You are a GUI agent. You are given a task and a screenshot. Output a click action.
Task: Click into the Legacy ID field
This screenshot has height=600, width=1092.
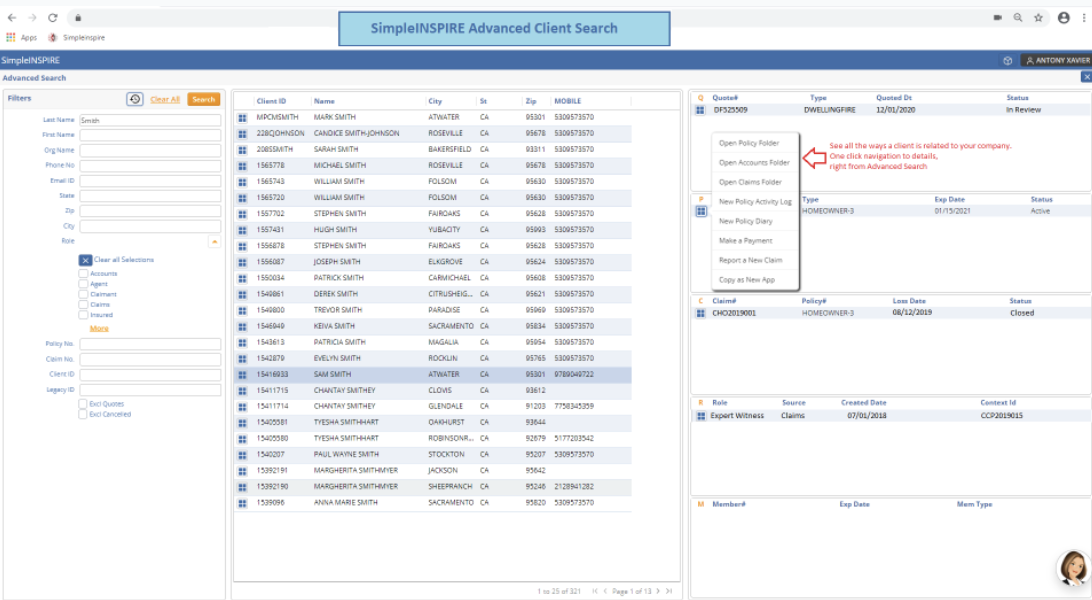(x=150, y=390)
